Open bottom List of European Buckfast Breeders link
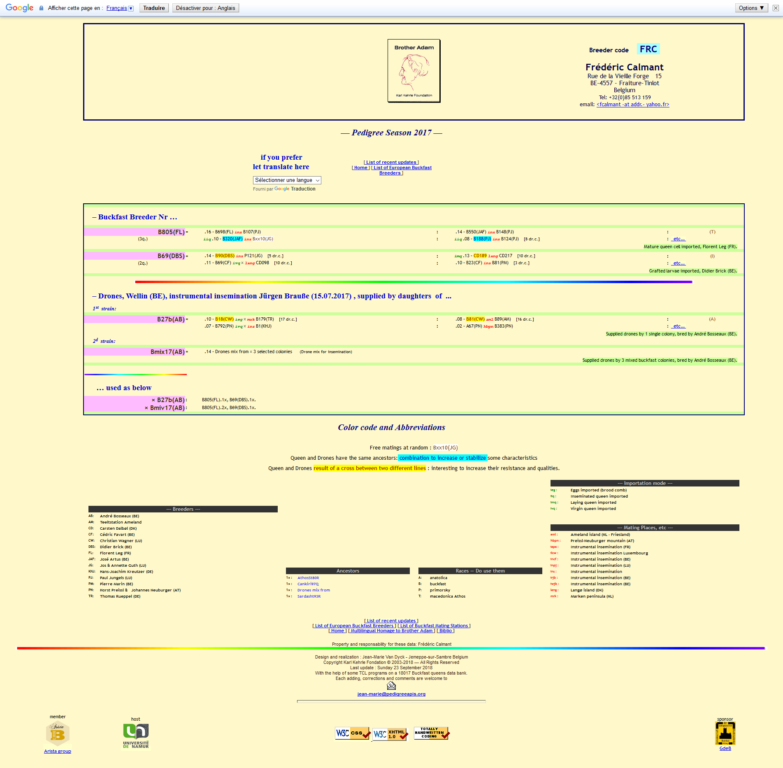Image resolution: width=783 pixels, height=768 pixels. pos(354,626)
